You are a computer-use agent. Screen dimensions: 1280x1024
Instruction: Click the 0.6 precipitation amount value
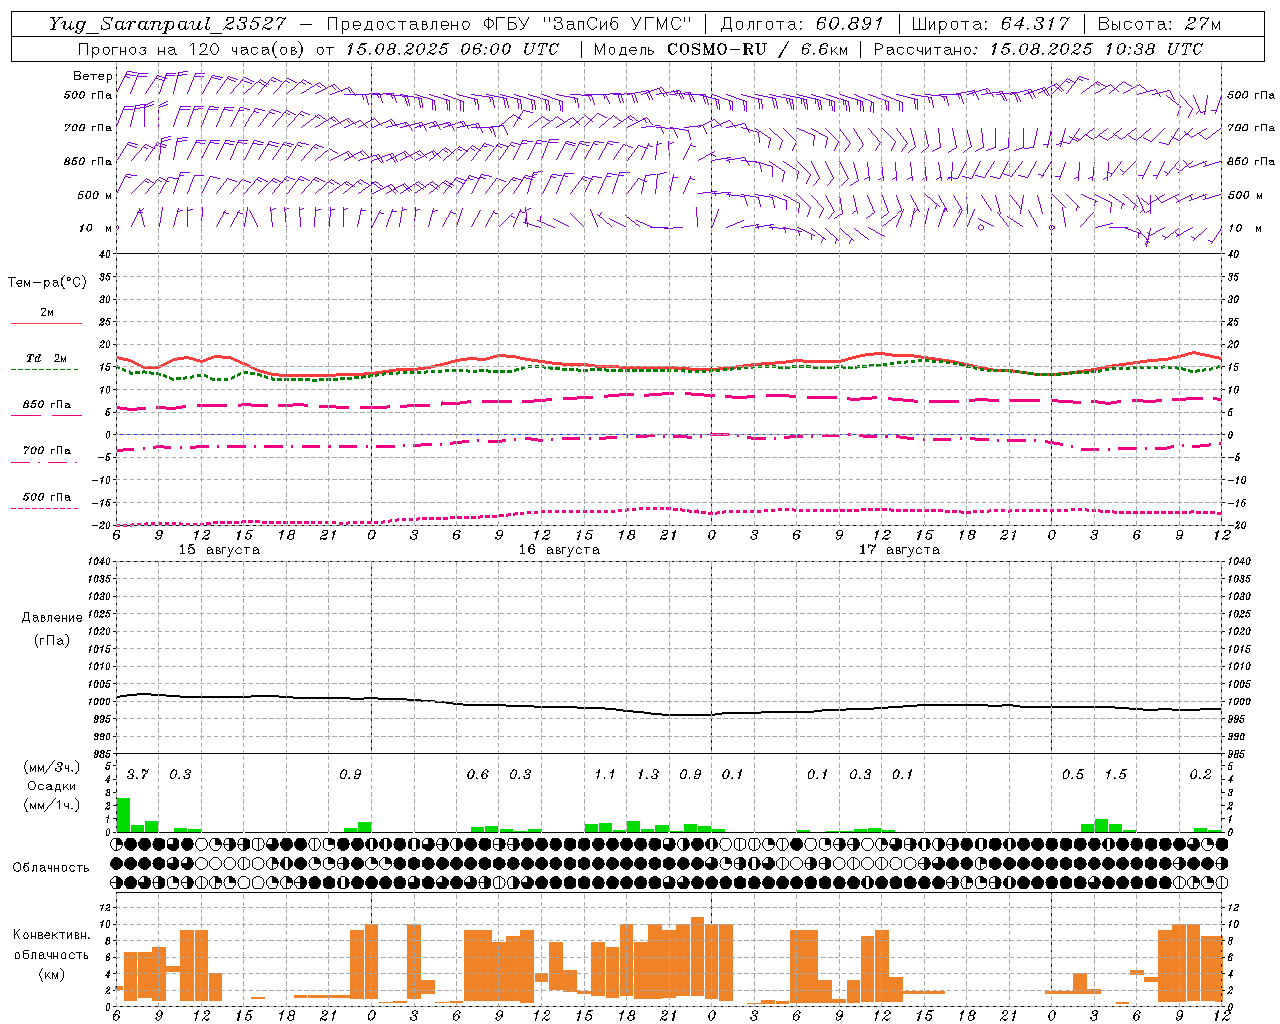[478, 775]
